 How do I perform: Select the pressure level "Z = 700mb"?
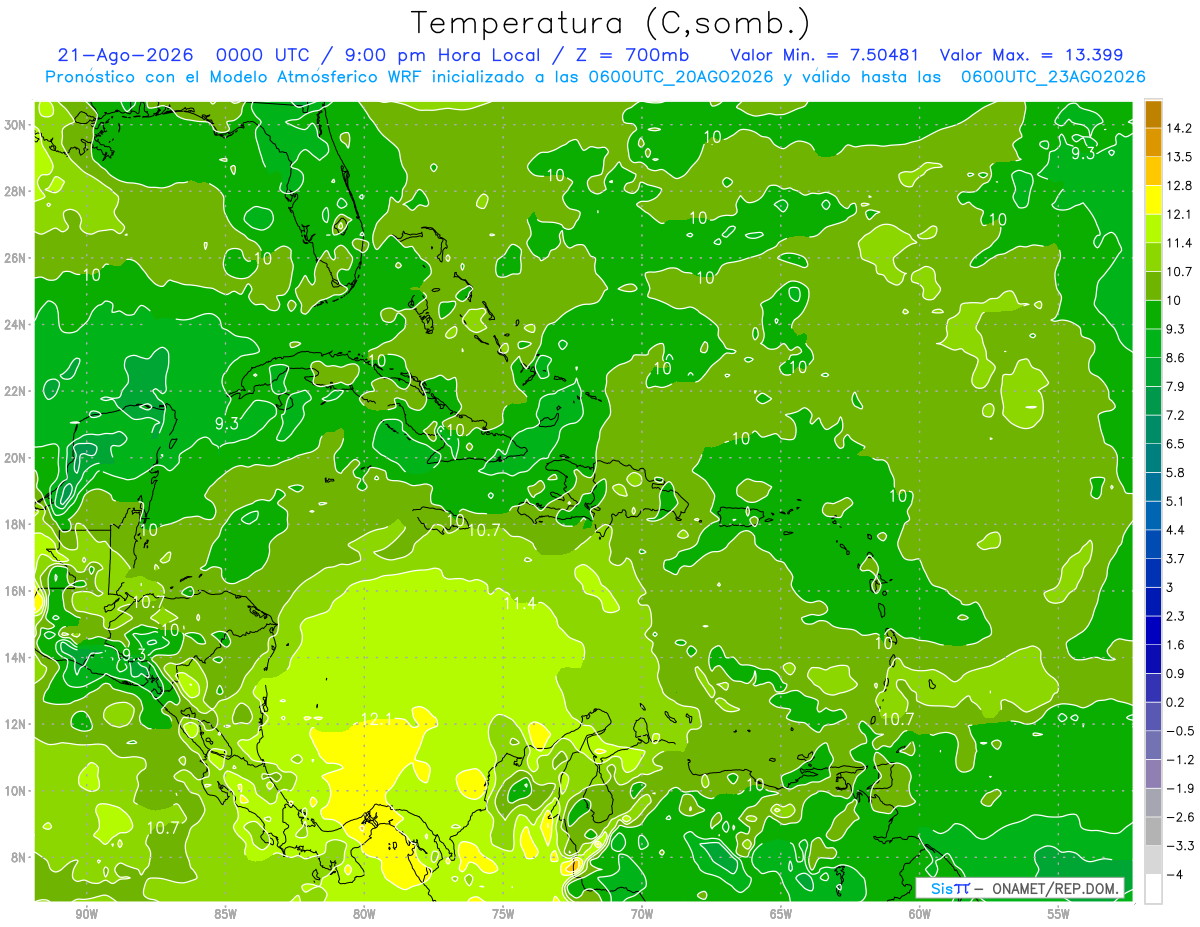(632, 55)
